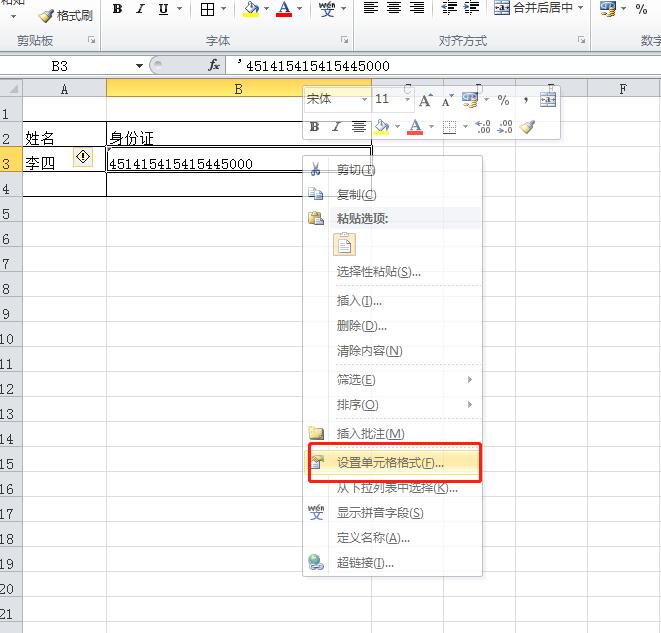Open the 对齐方式 group dialog launcher
The width and height of the screenshot is (661, 633).
pos(582,40)
